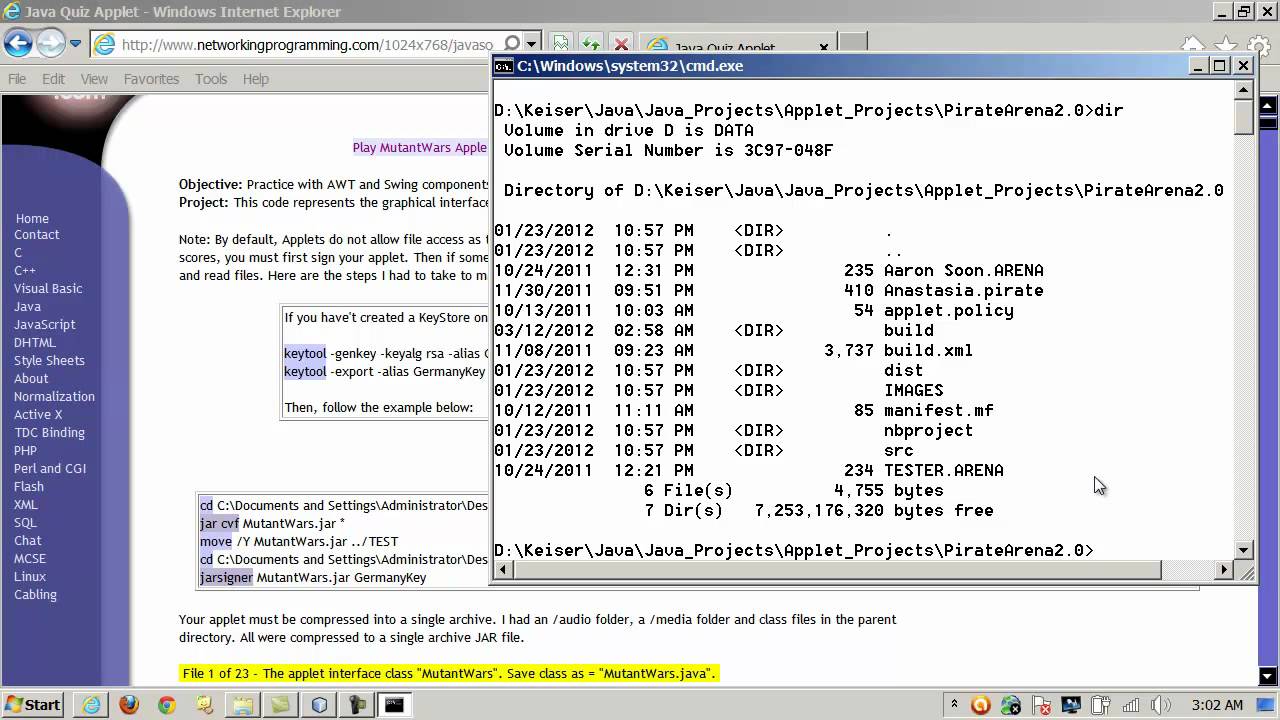Click the cmd horizontal scrollbar thumb
Screen dimensions: 1280x720
(836, 570)
